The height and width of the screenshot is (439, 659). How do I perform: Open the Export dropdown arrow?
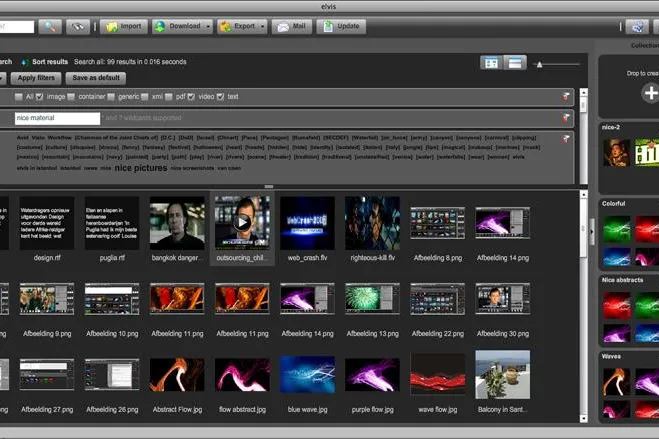[x=263, y=26]
